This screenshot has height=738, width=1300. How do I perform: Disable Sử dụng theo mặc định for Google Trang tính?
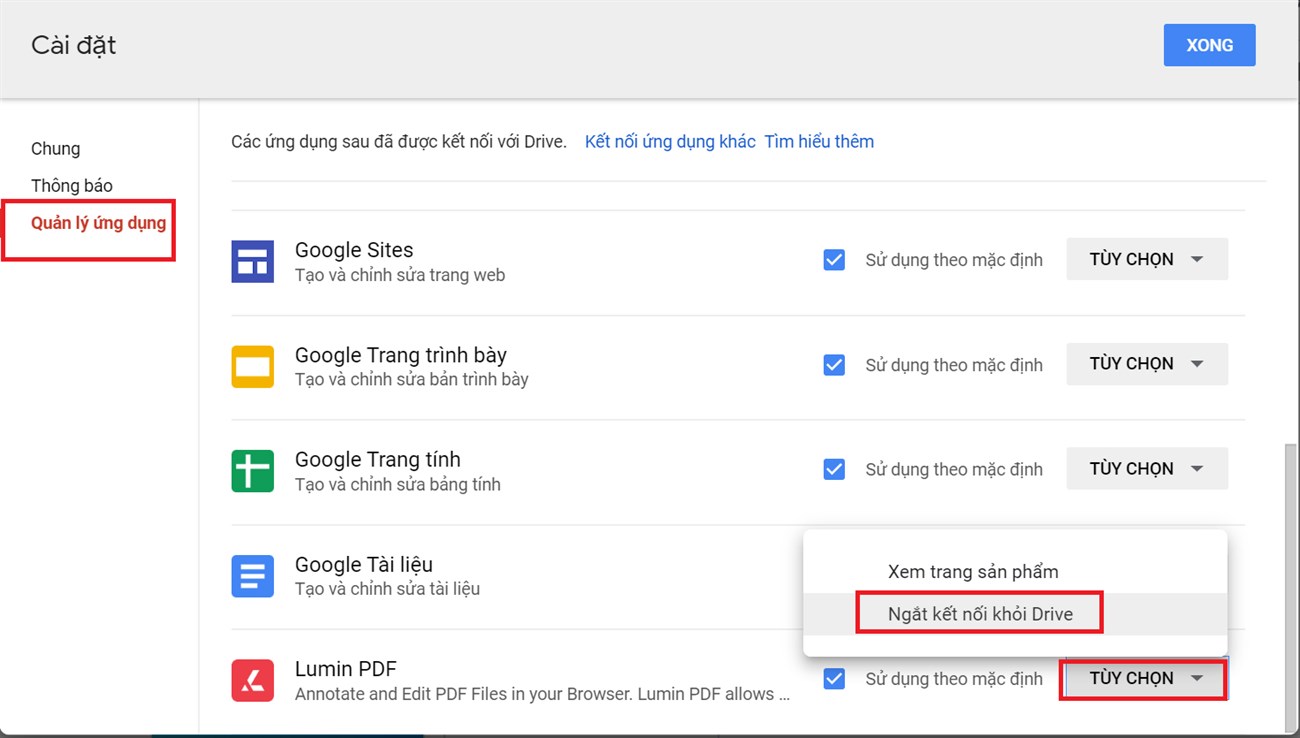(834, 468)
